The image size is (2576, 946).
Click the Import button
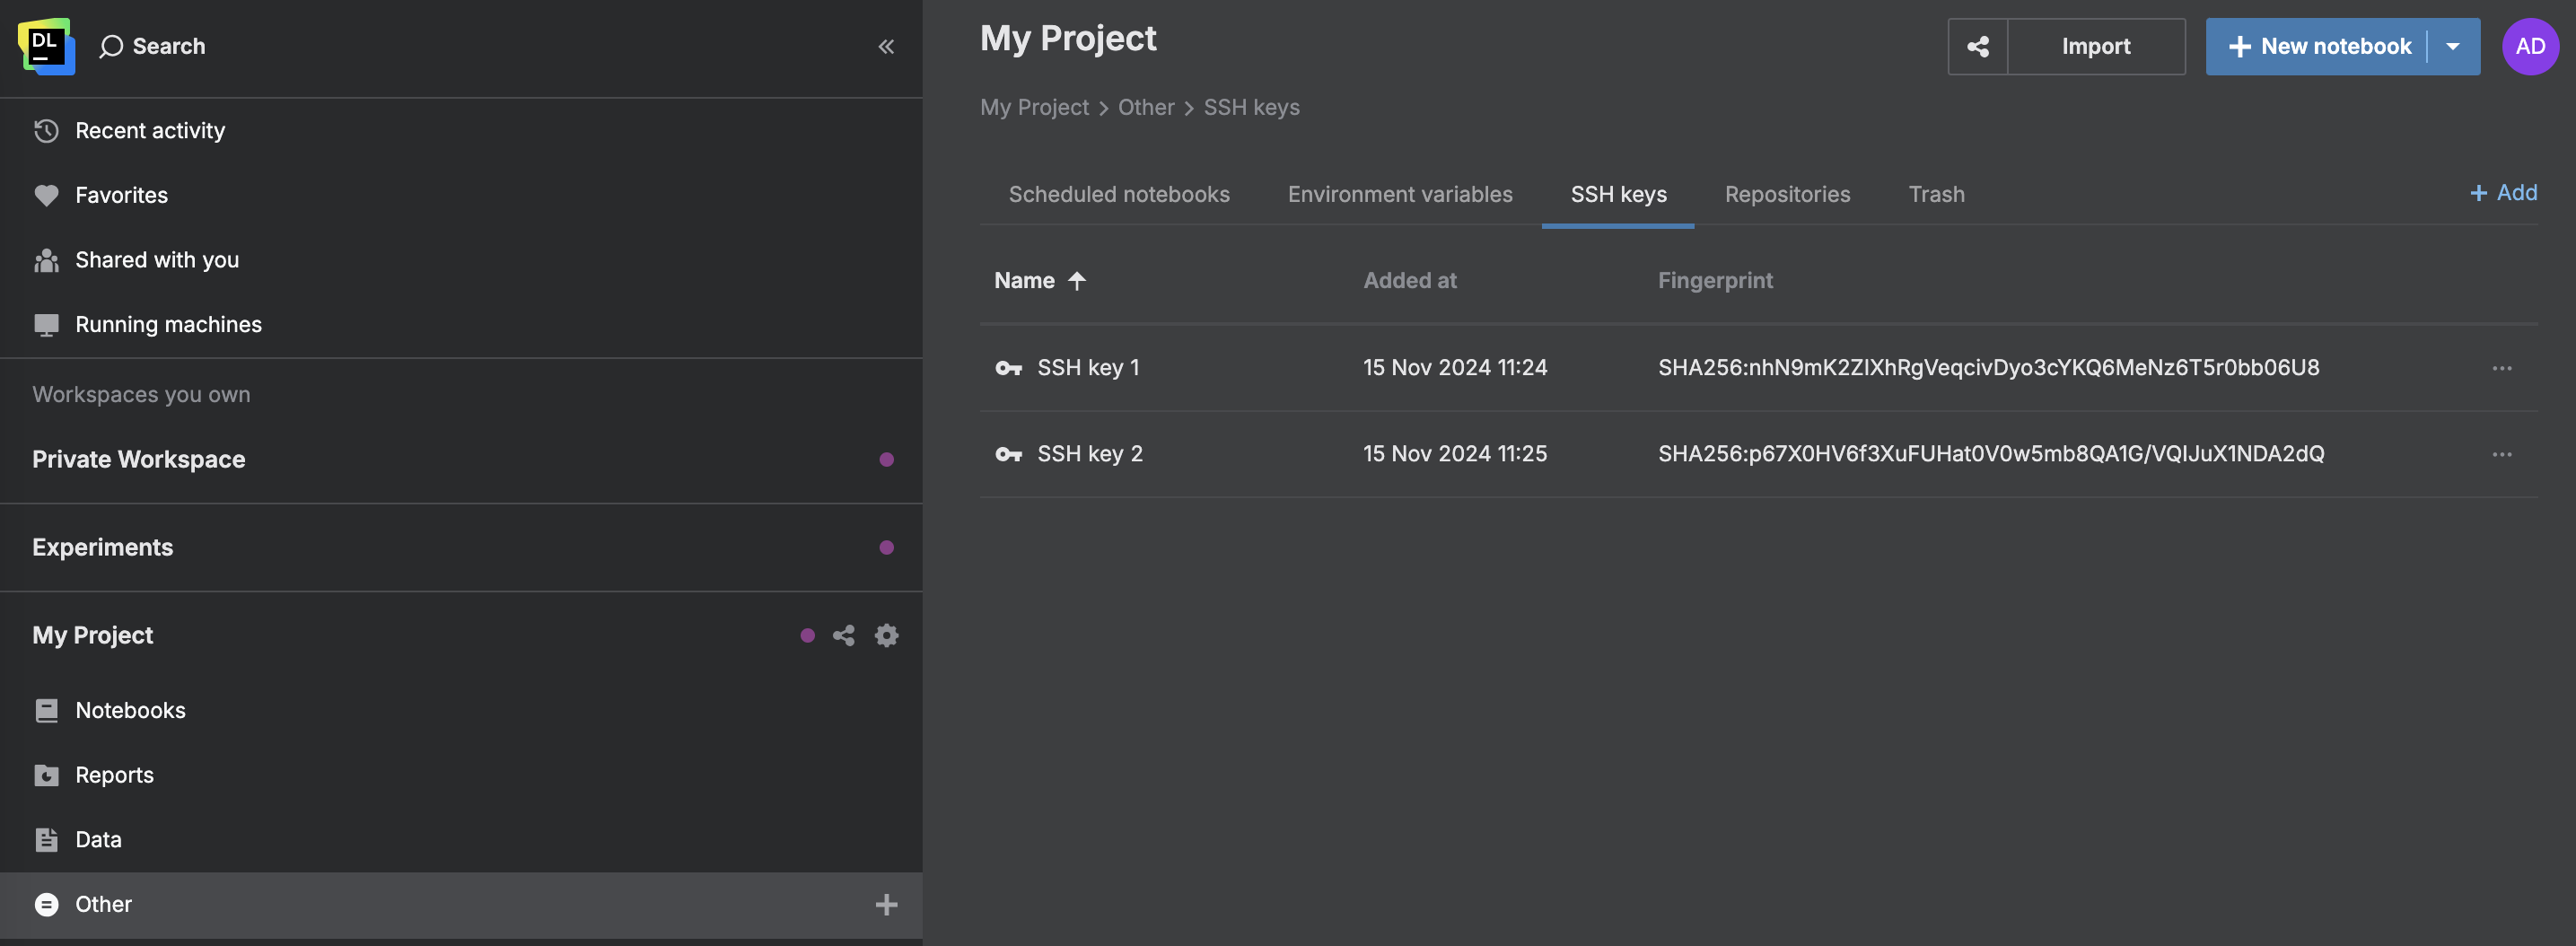(2095, 46)
